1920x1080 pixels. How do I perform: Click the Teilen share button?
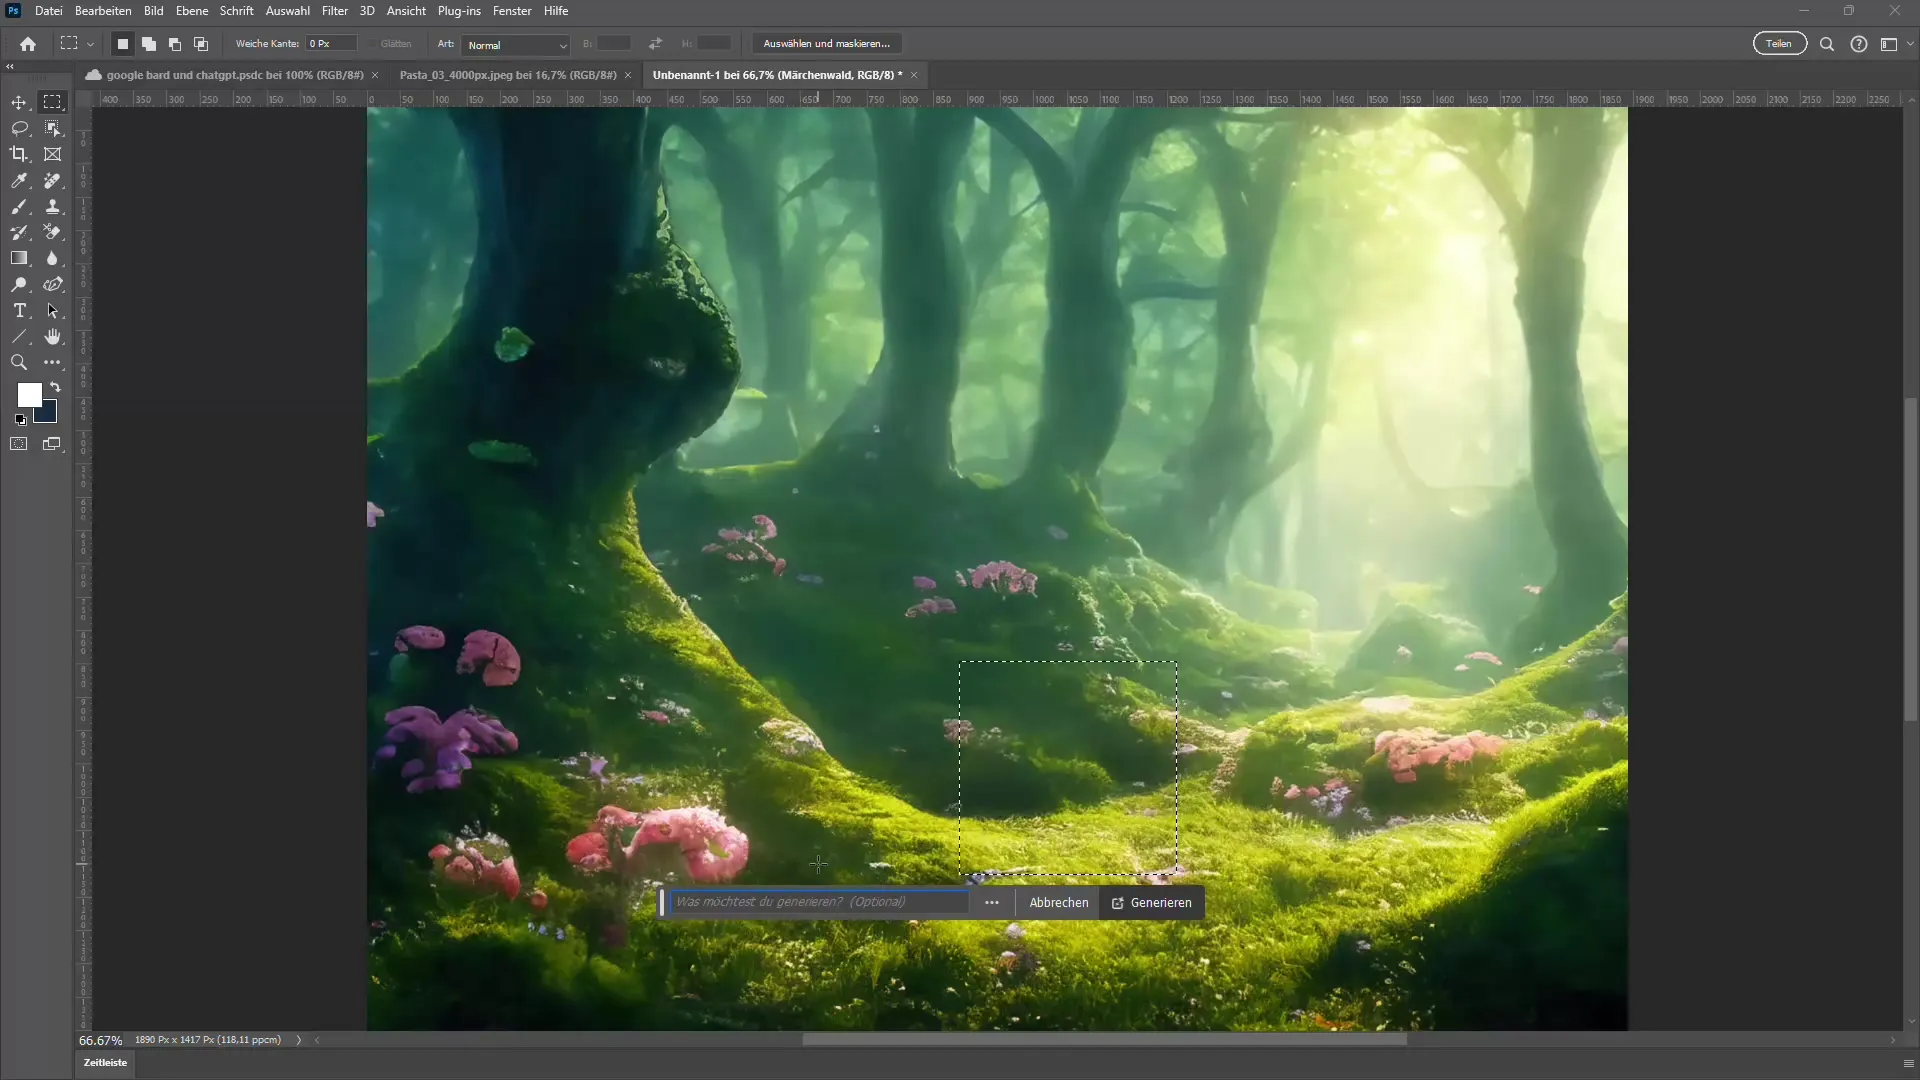pyautogui.click(x=1779, y=44)
